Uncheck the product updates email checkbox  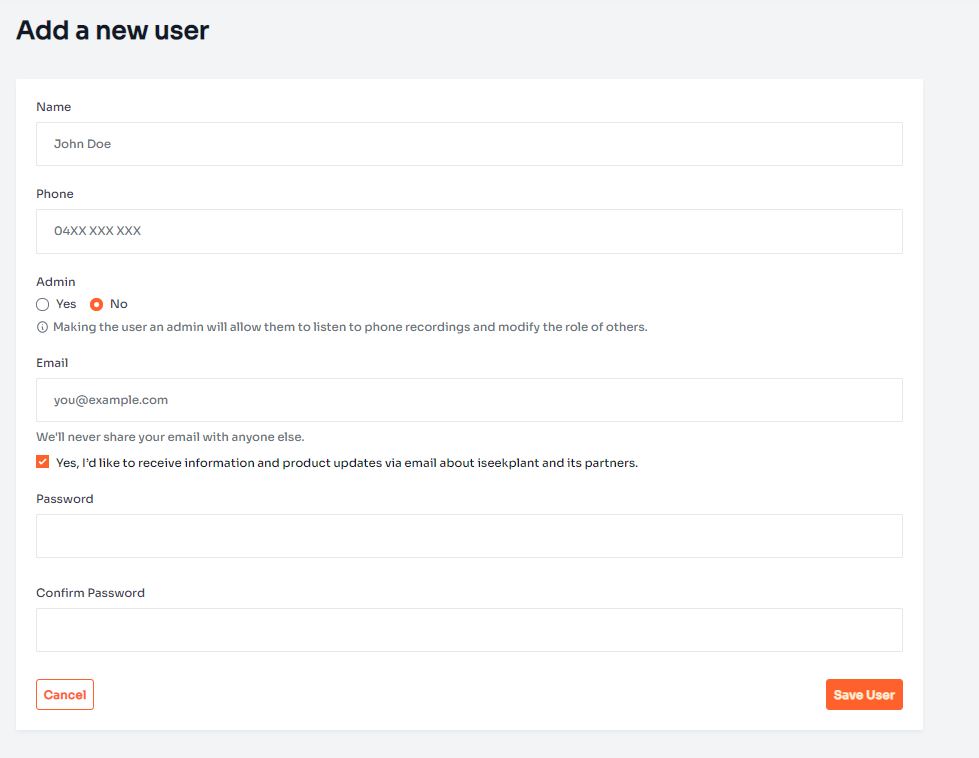pos(42,462)
